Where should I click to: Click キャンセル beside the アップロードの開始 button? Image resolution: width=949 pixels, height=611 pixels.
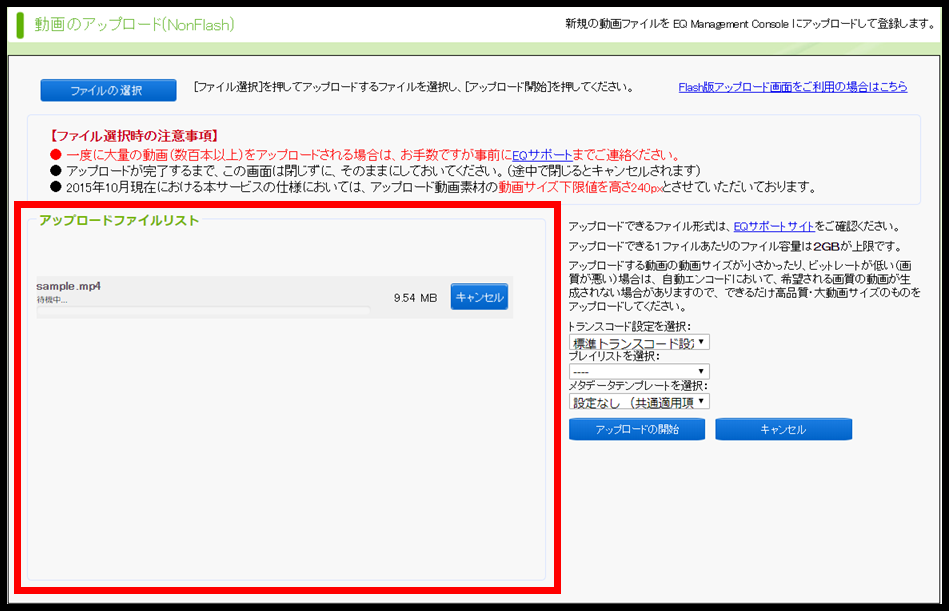click(783, 429)
